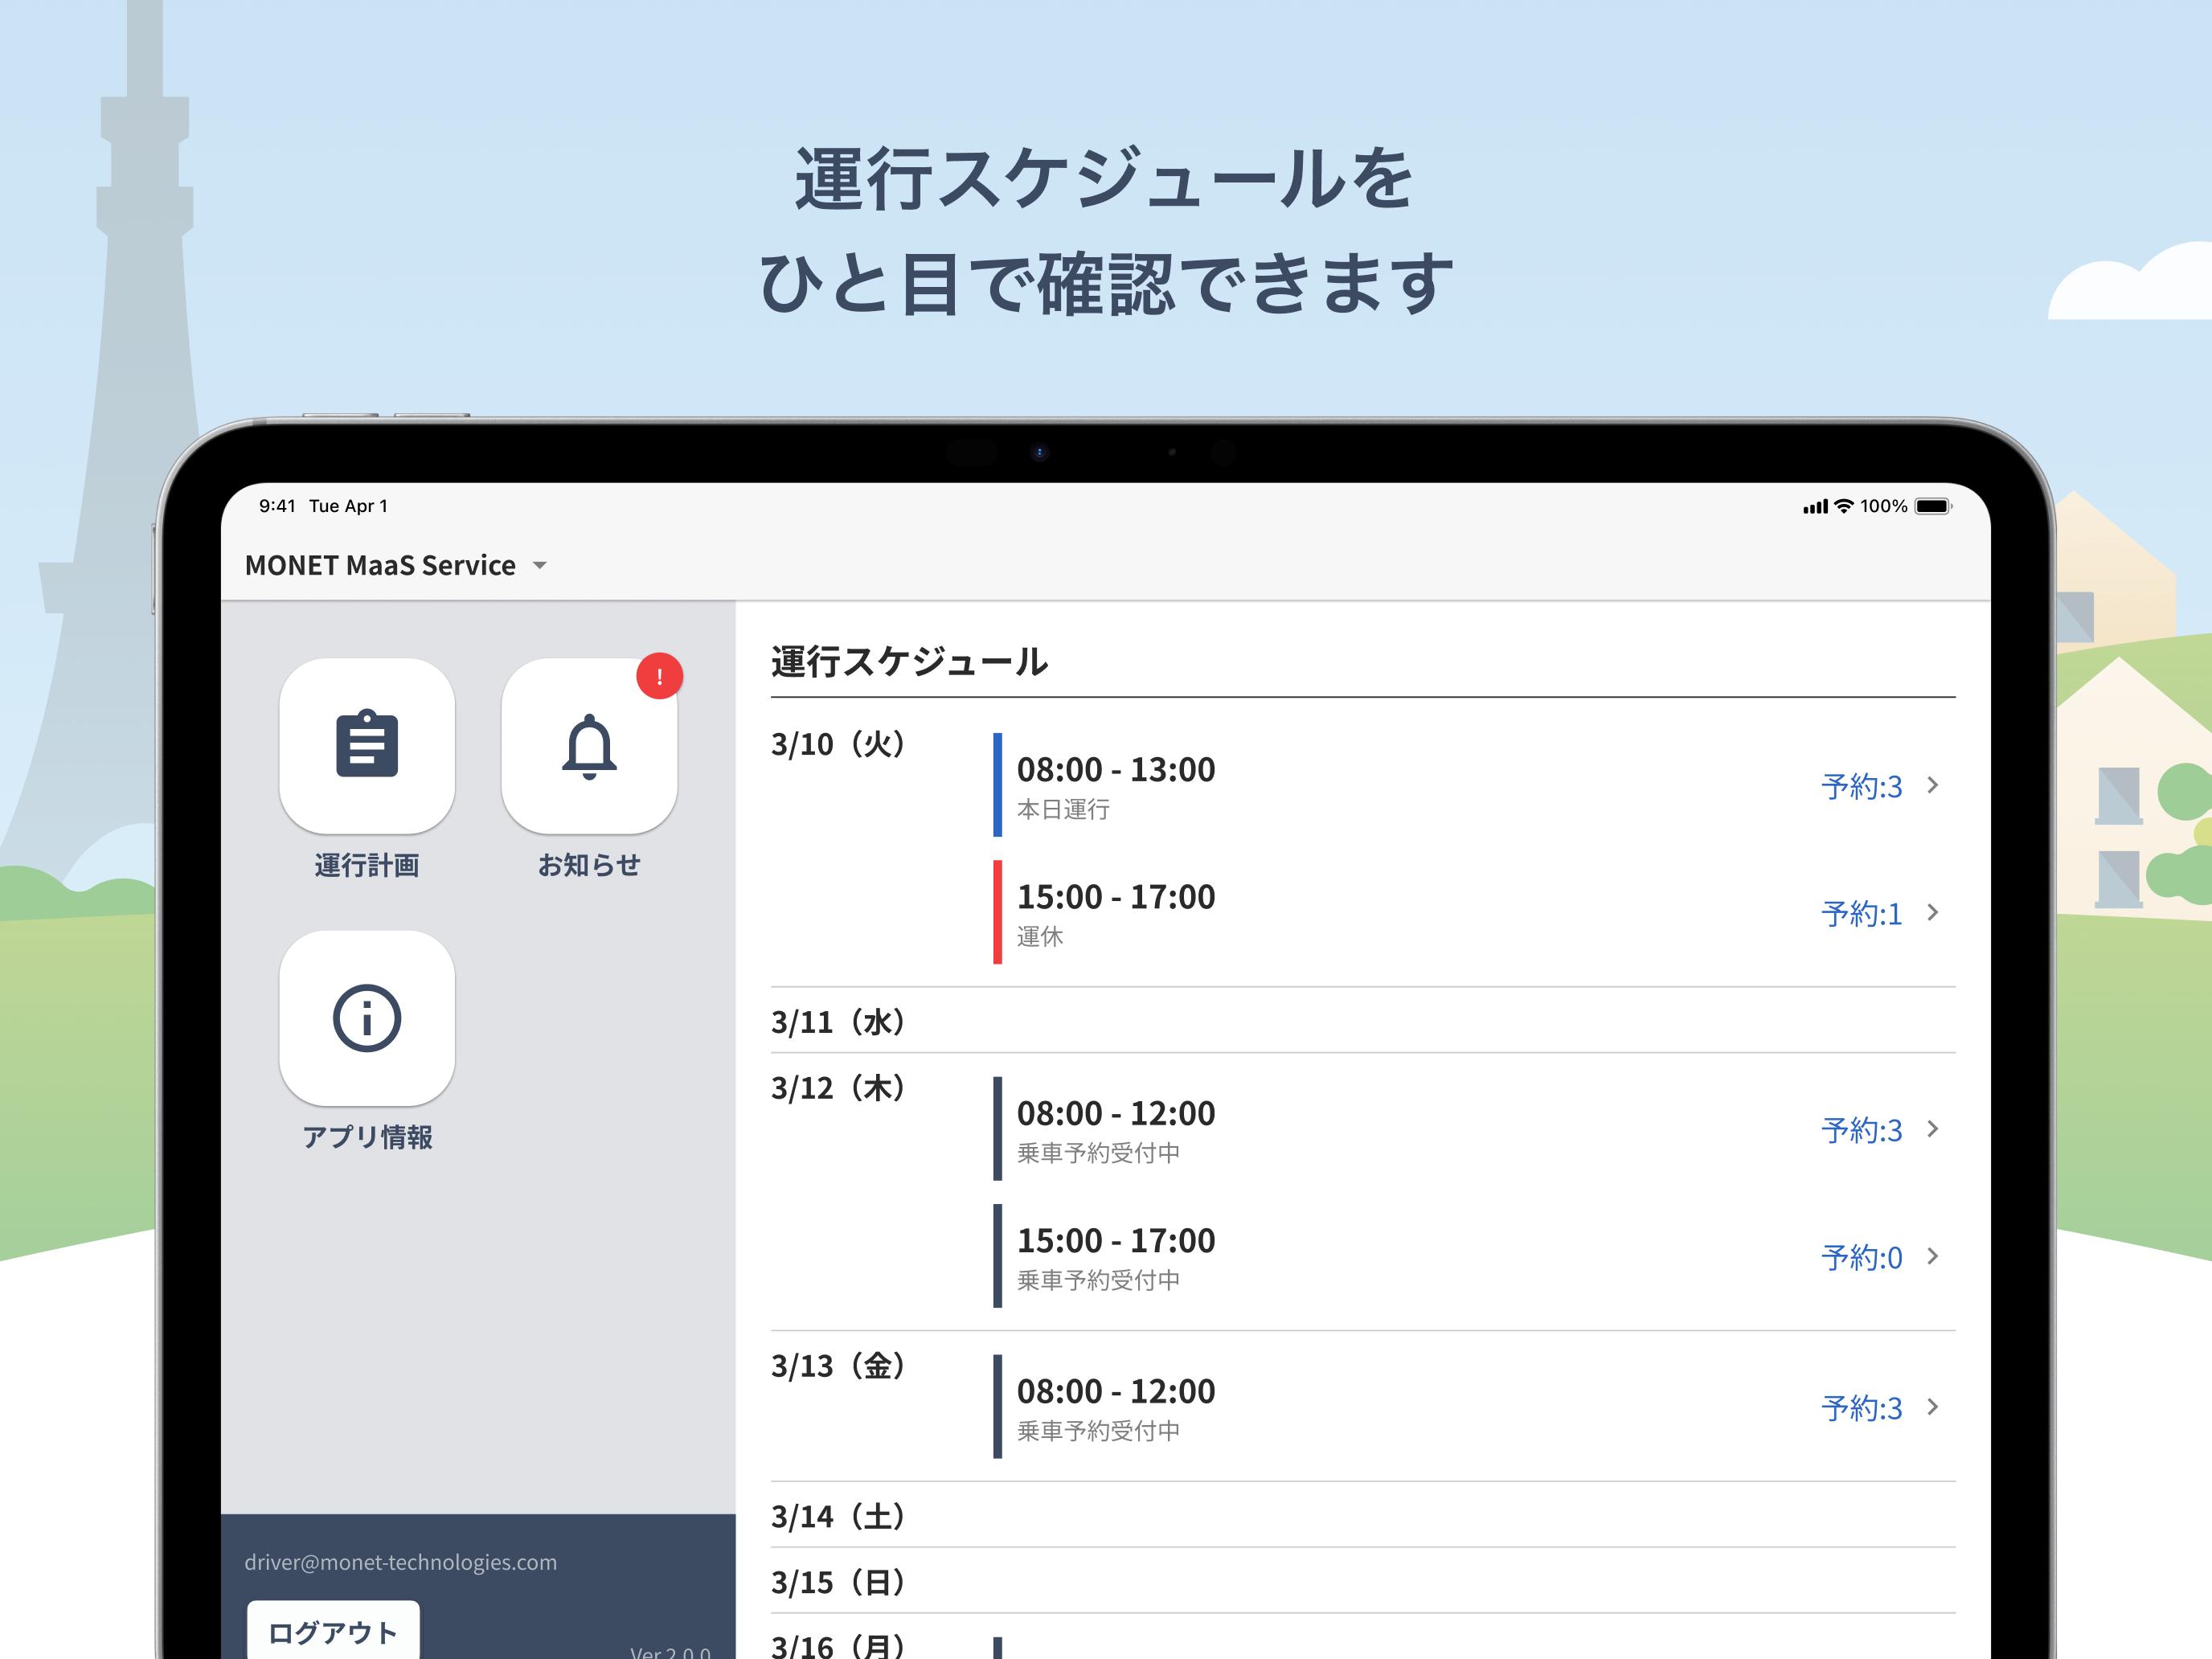Open the アプリ情報 info icon
Screen dimensions: 2212x1659
pos(367,1018)
